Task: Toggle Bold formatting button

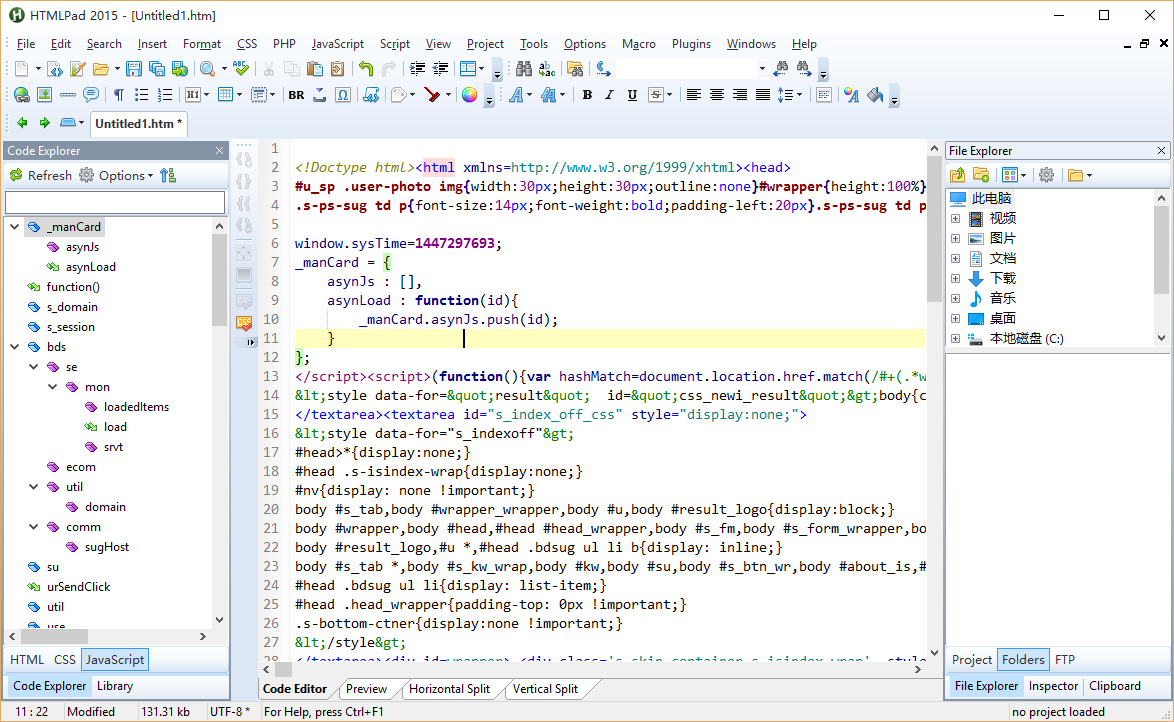Action: [587, 95]
